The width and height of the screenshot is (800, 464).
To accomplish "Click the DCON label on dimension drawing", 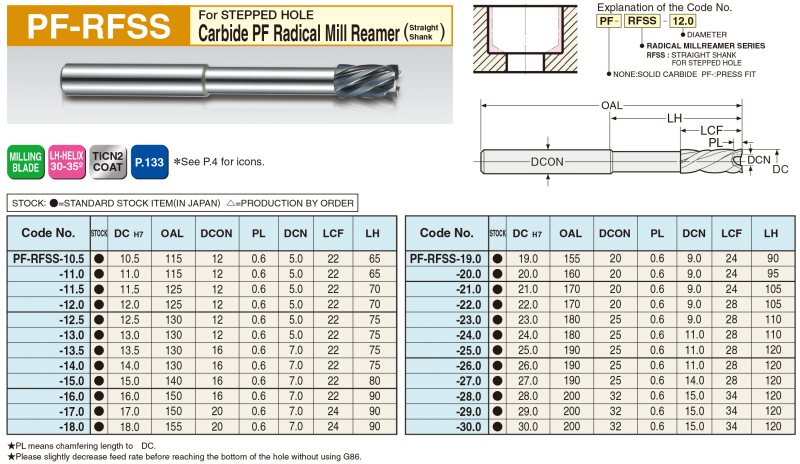I will (549, 161).
